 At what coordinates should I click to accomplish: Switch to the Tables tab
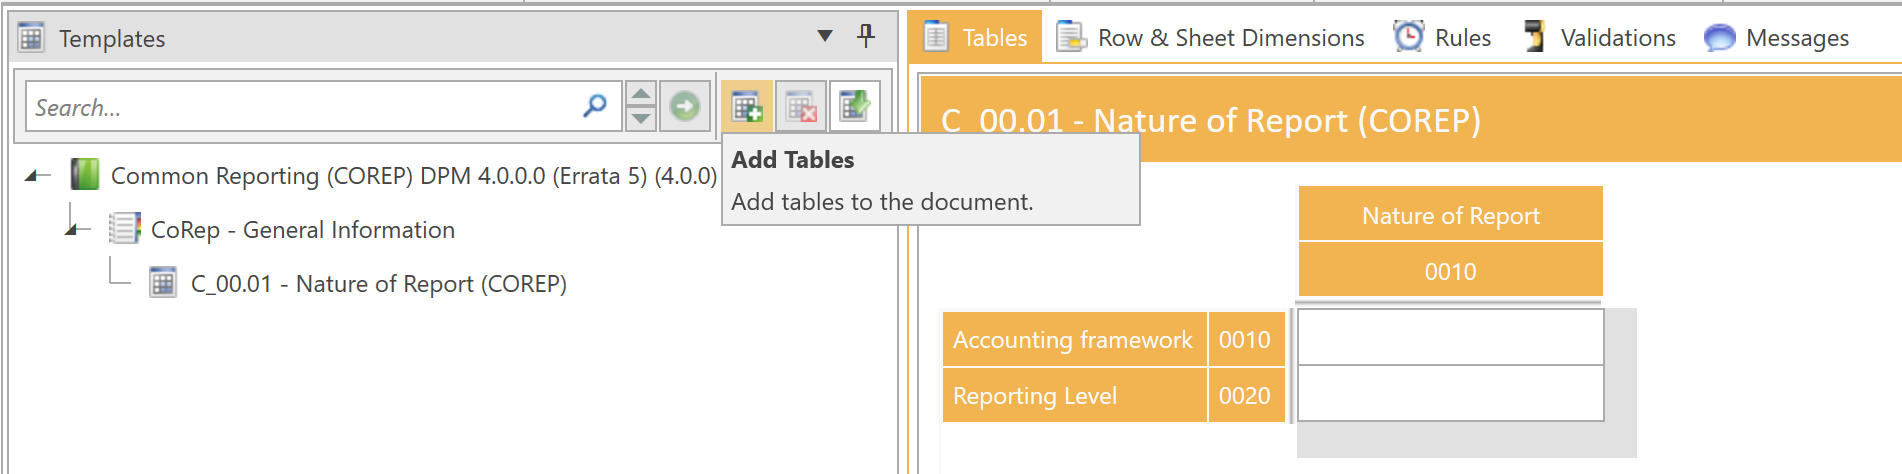click(x=975, y=38)
